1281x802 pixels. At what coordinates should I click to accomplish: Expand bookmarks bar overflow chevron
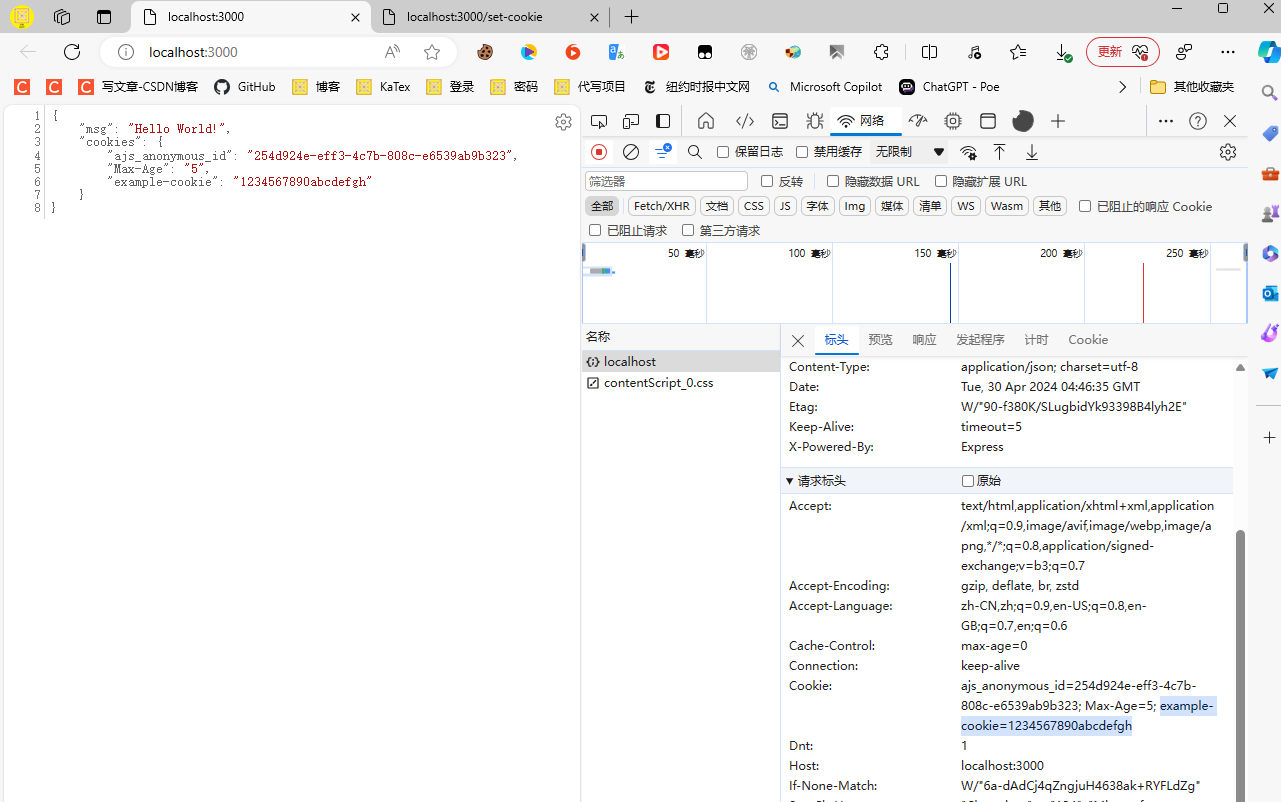coord(1122,87)
